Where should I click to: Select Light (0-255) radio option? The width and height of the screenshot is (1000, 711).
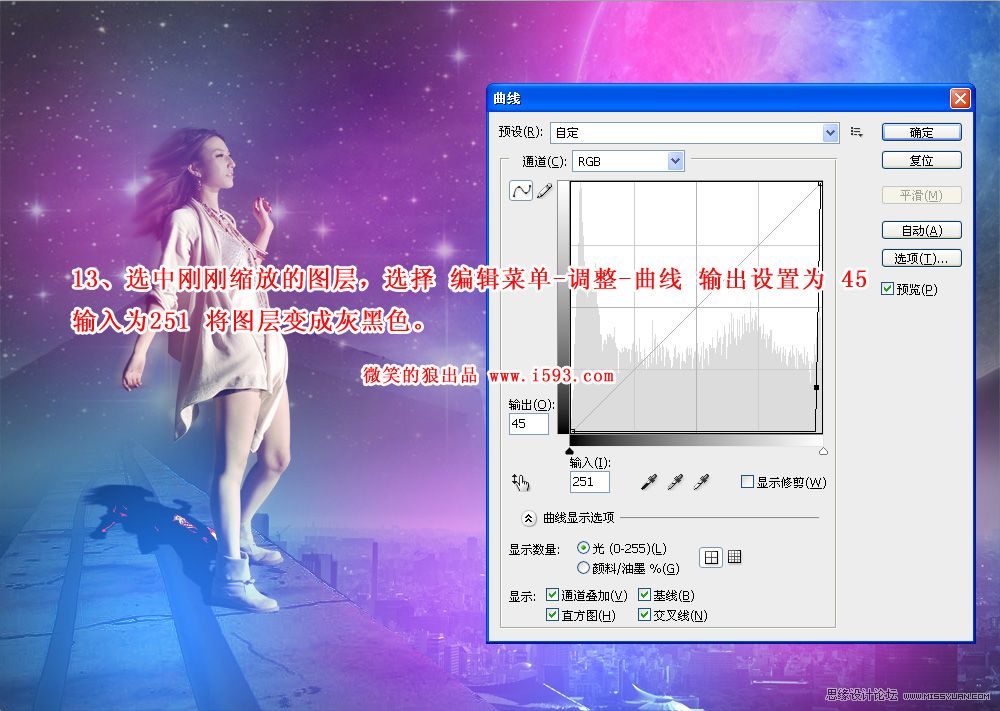[583, 548]
